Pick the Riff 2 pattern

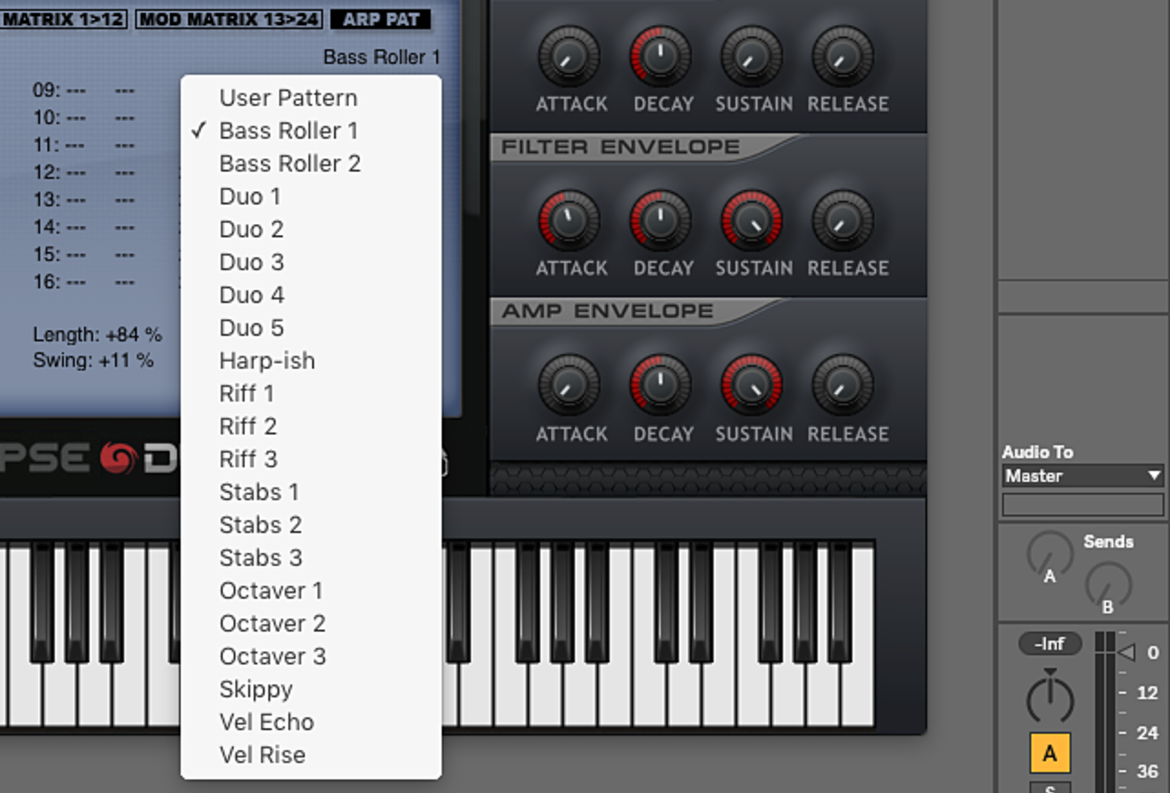(x=311, y=426)
